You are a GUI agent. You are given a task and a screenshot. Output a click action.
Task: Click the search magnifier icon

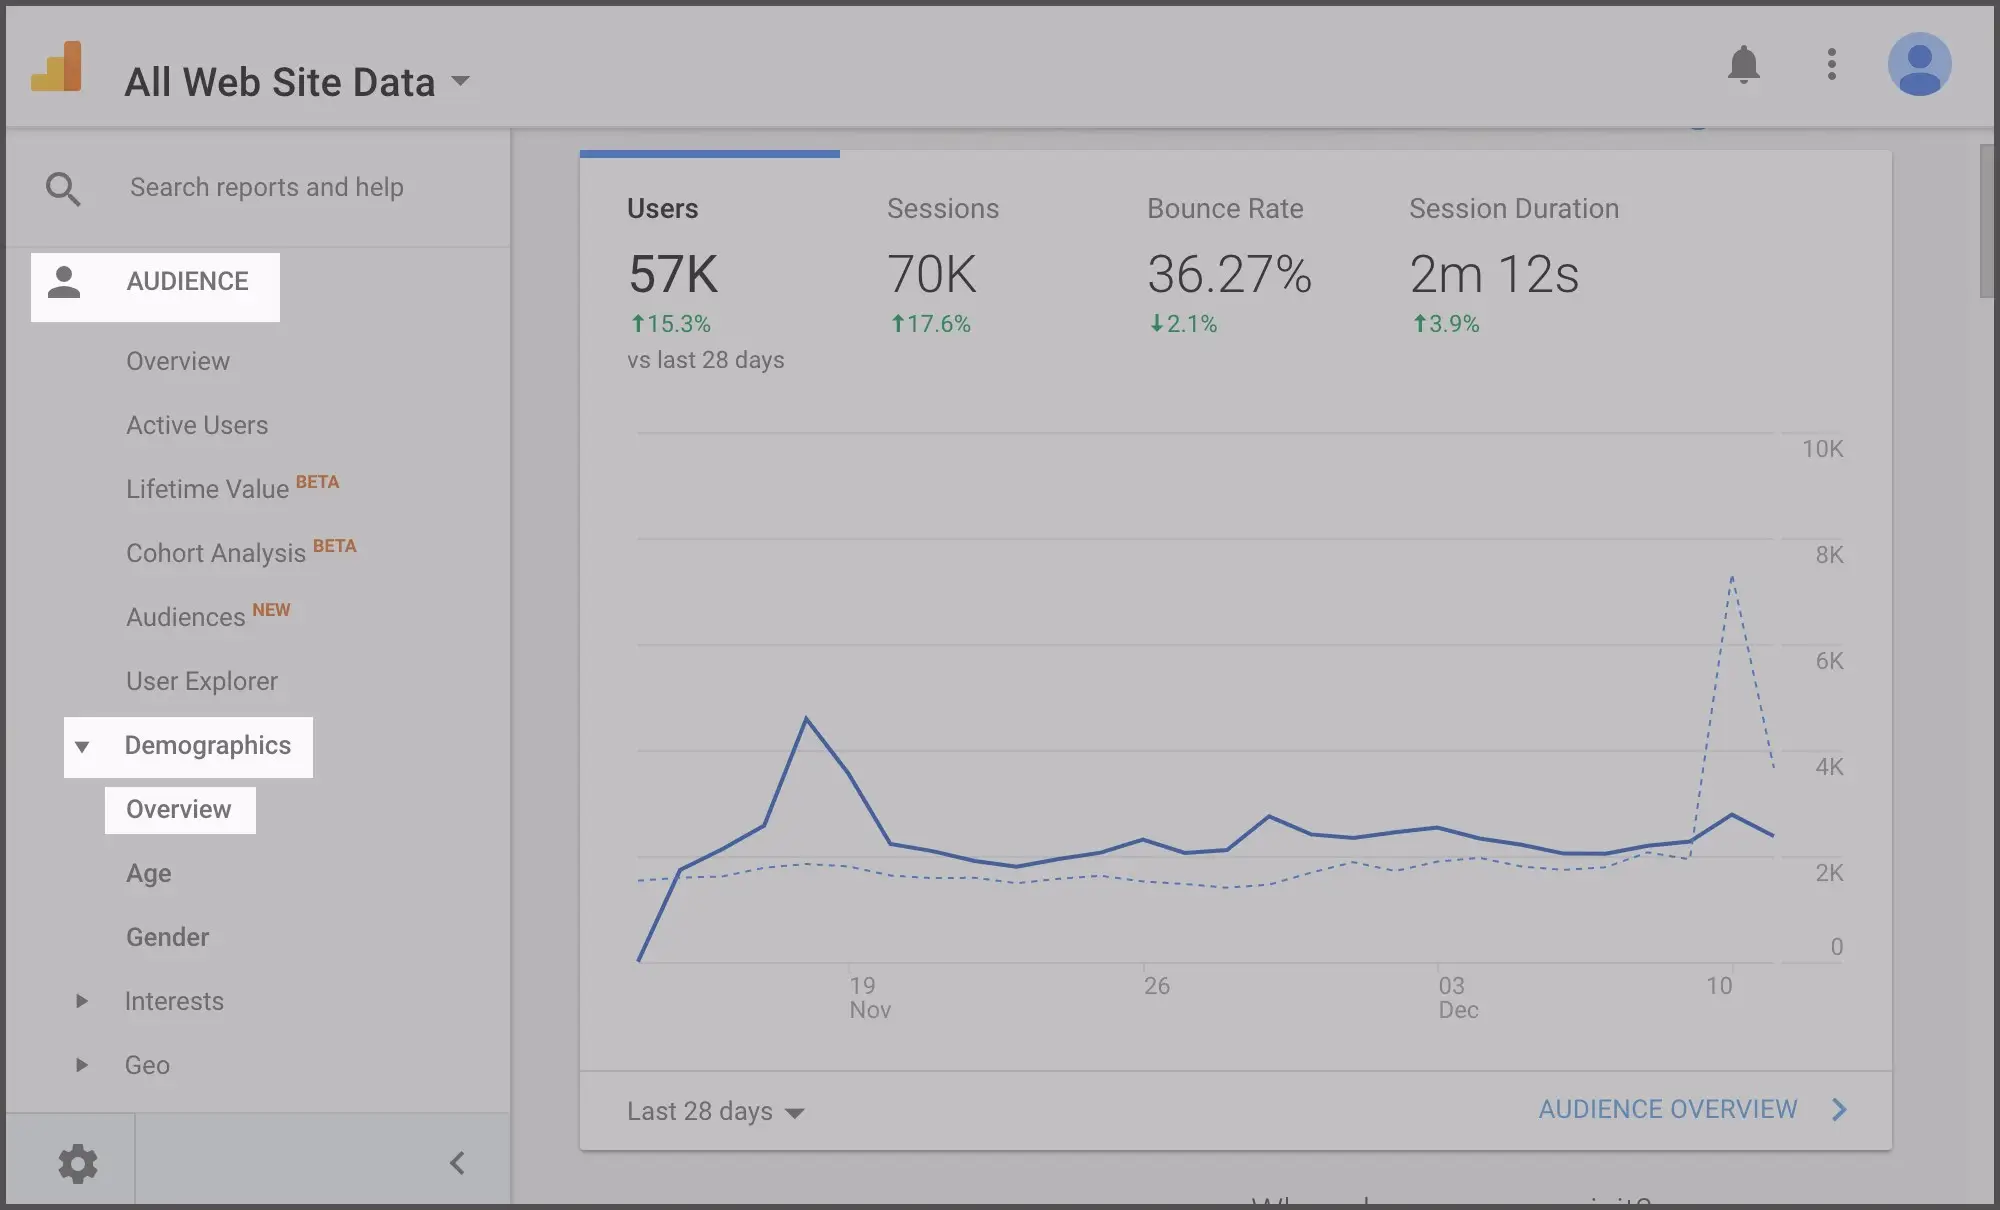click(x=63, y=188)
